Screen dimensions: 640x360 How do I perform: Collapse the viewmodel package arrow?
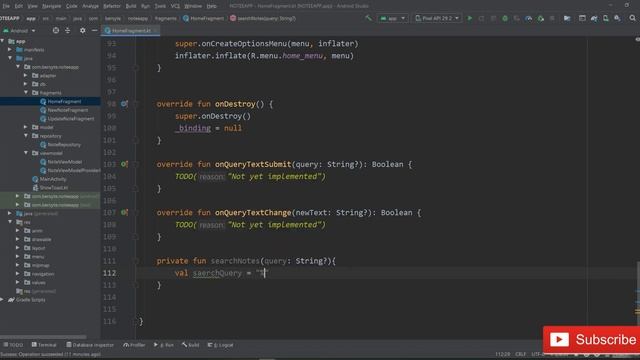coord(27,153)
